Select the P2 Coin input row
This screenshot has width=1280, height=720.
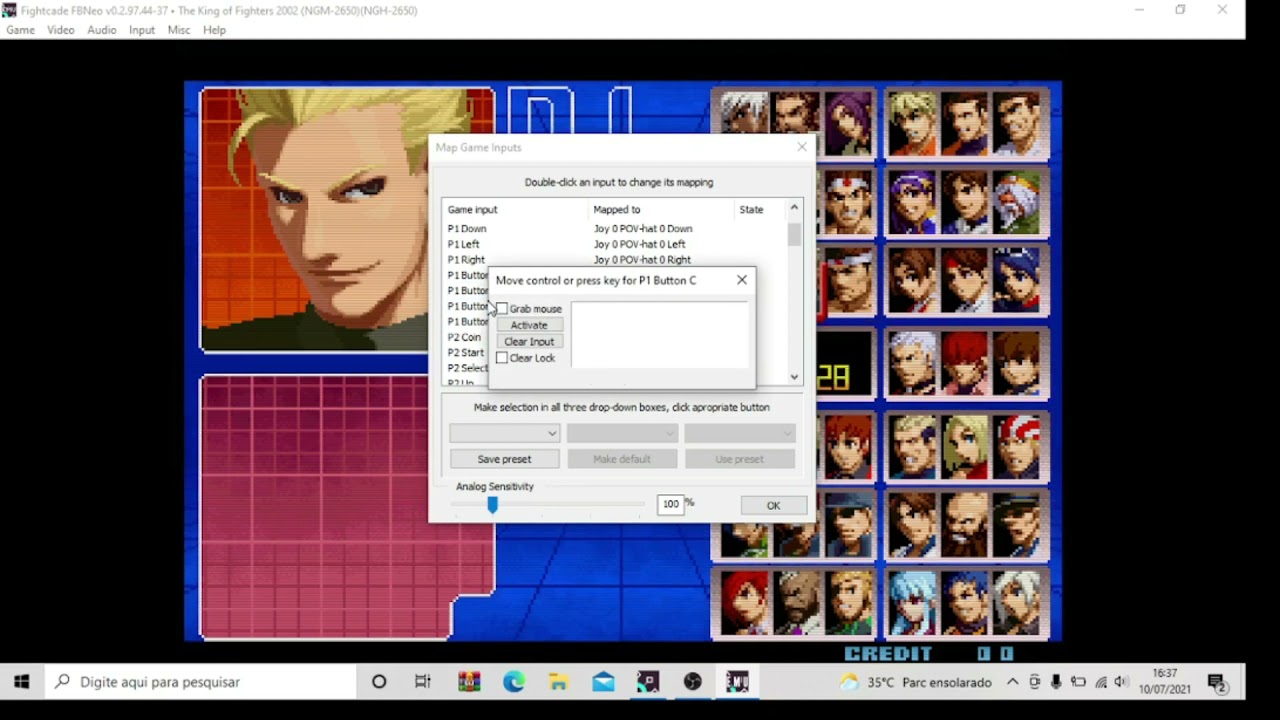click(466, 337)
